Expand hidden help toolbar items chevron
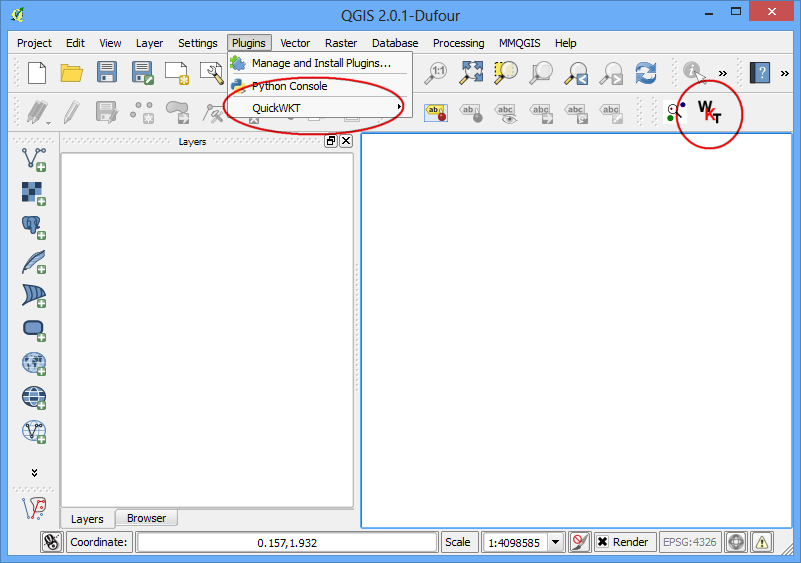The image size is (801, 563). pos(784,73)
